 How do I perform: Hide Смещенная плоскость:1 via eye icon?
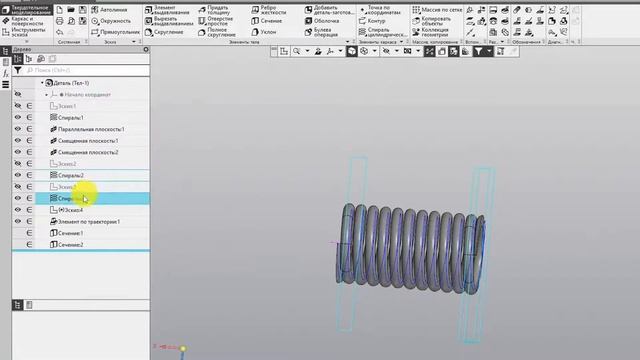coord(18,140)
